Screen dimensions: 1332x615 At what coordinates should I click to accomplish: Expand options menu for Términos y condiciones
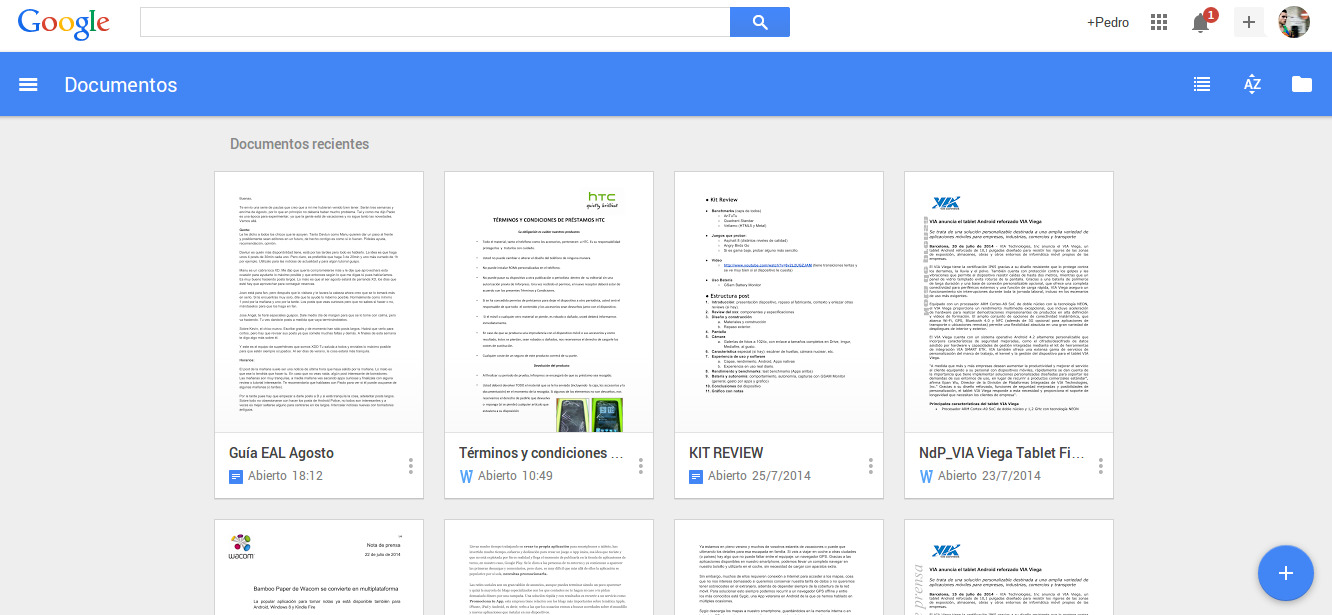point(640,466)
